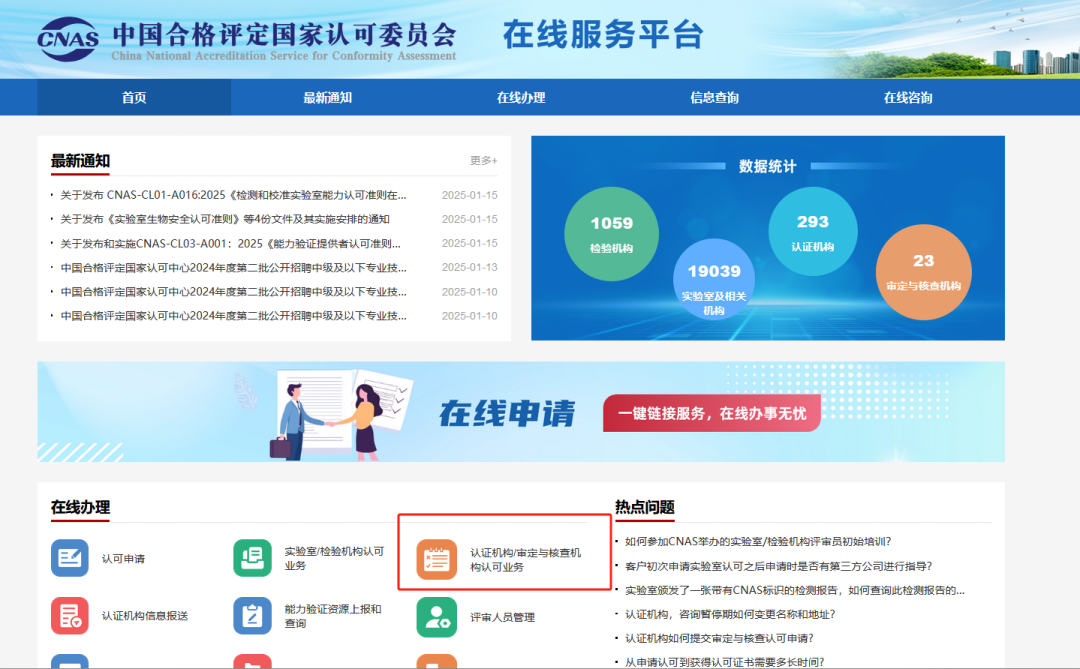Open the 检验机构 statistics circle showing 1059

coord(612,232)
